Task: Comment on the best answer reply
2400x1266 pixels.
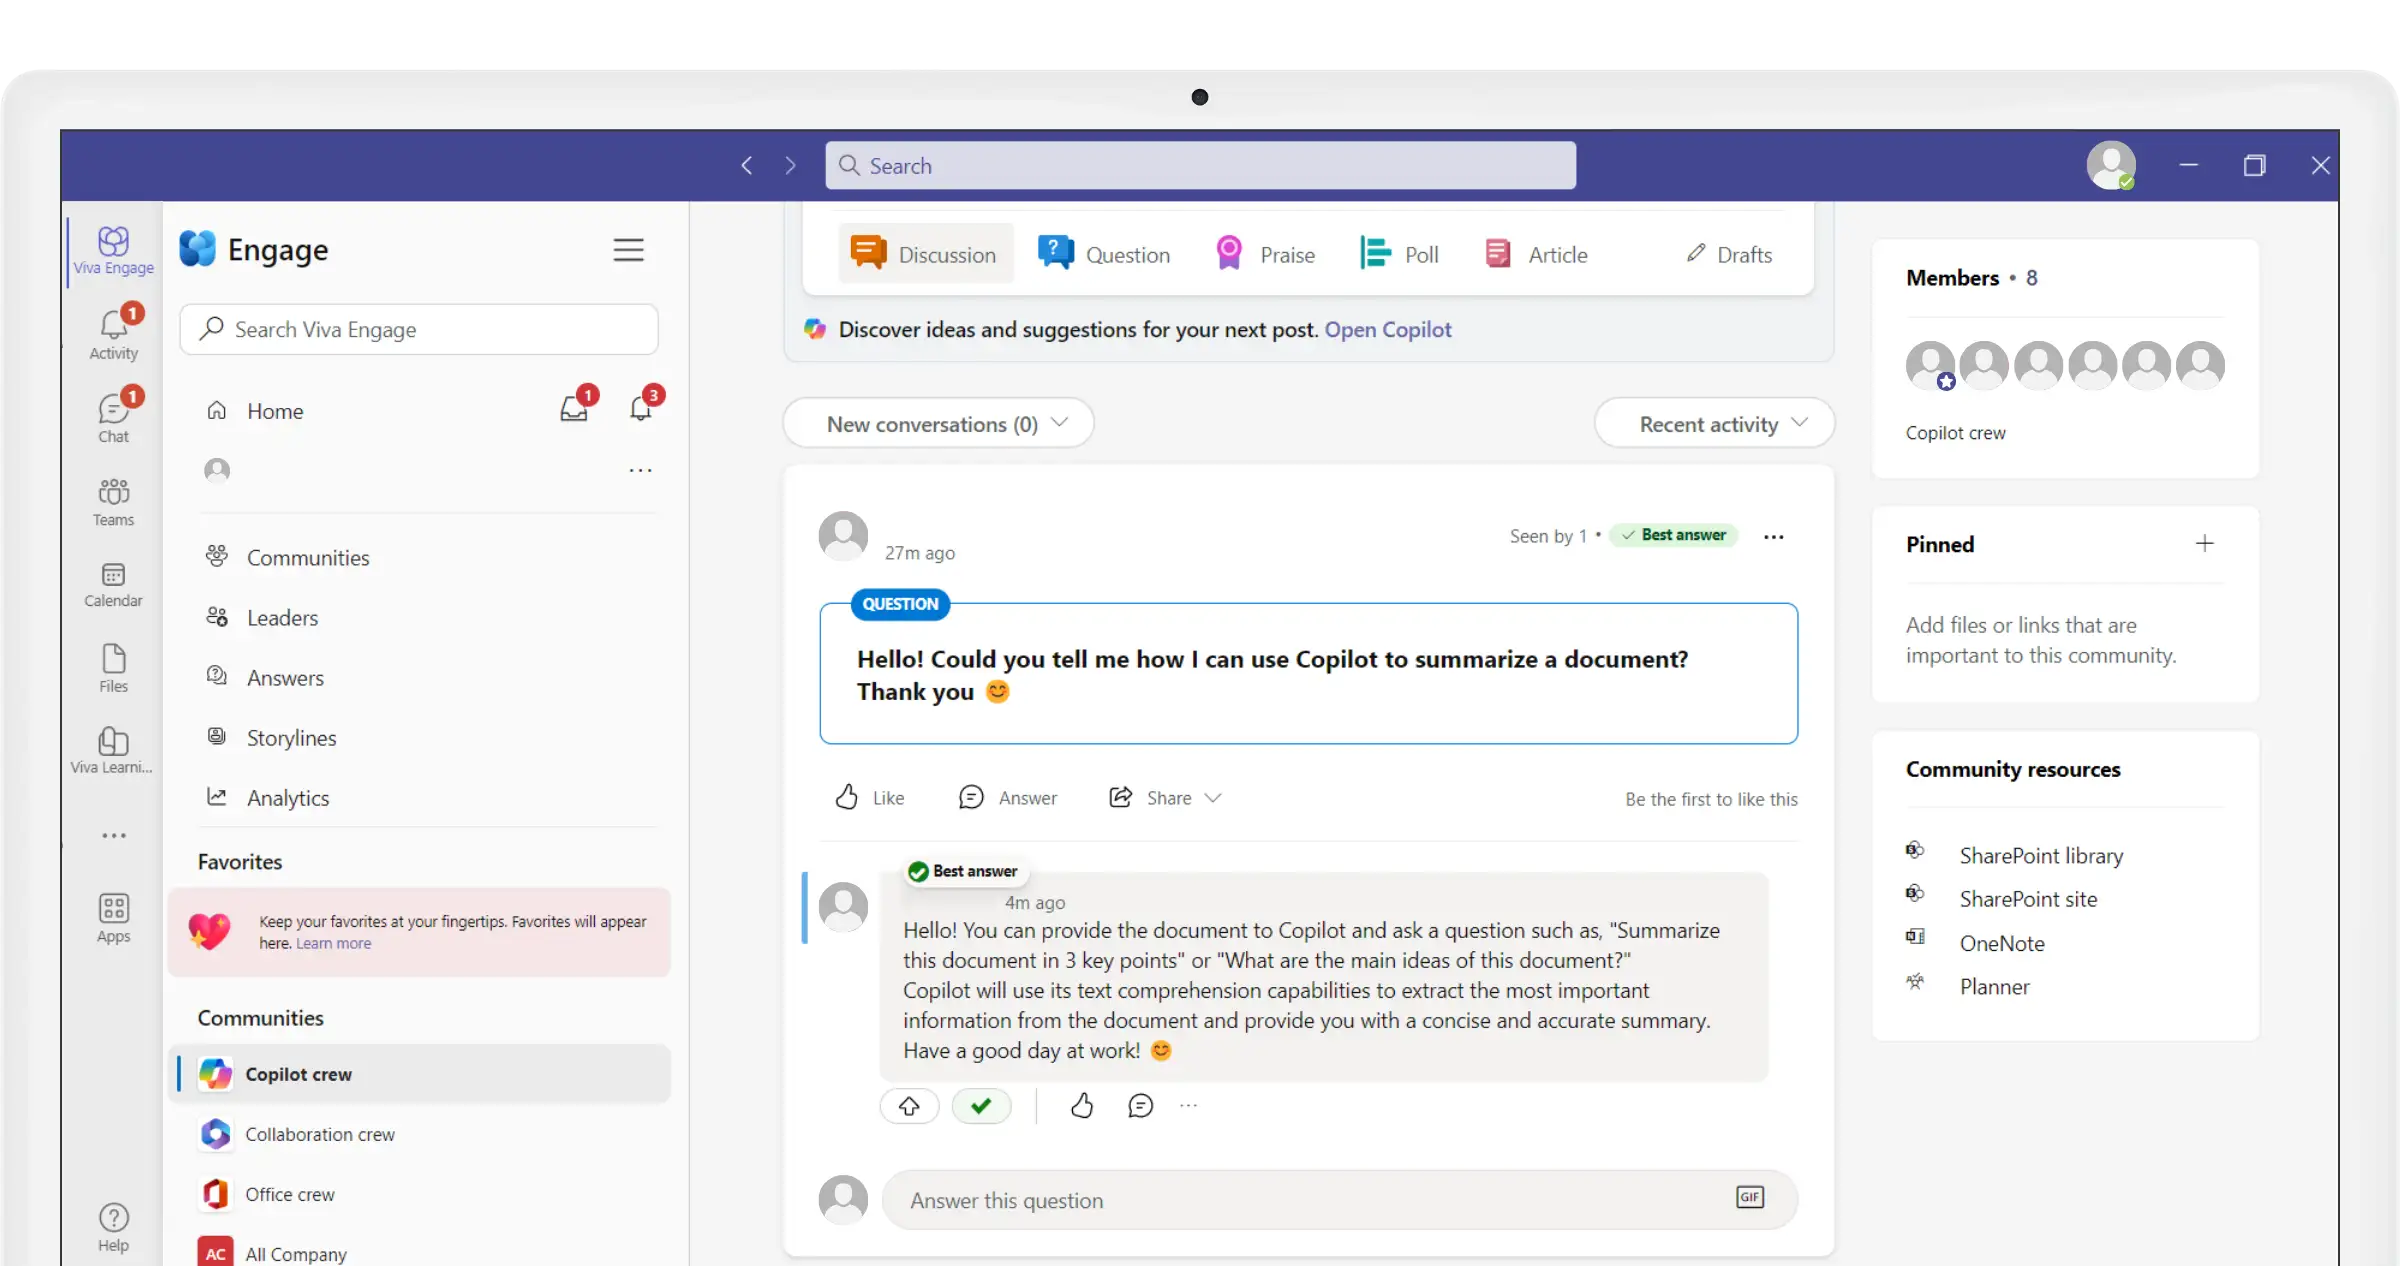Action: pyautogui.click(x=1141, y=1106)
